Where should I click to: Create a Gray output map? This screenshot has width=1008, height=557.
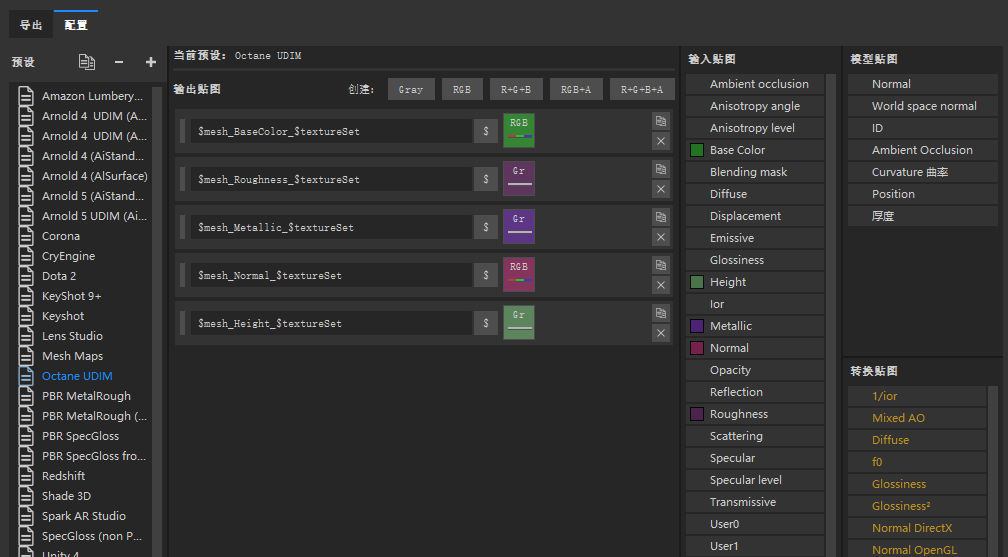pos(410,89)
